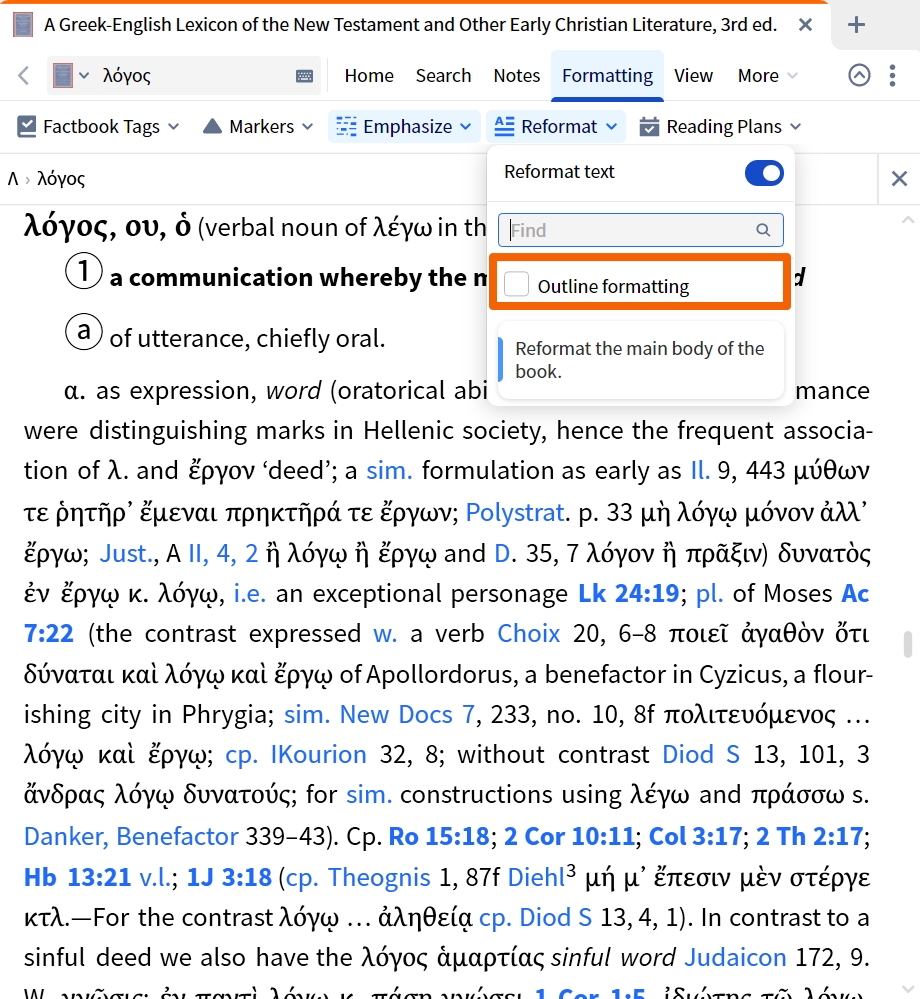Click the Factbook Tags checkmark icon
This screenshot has height=999, width=920.
coord(26,126)
